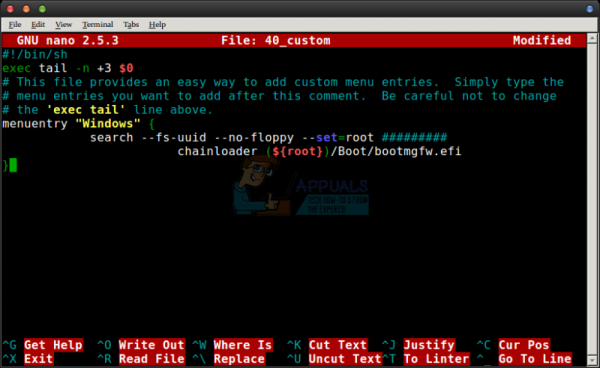Click the 'Replace' shortcut label
The width and height of the screenshot is (600, 368).
pos(239,359)
